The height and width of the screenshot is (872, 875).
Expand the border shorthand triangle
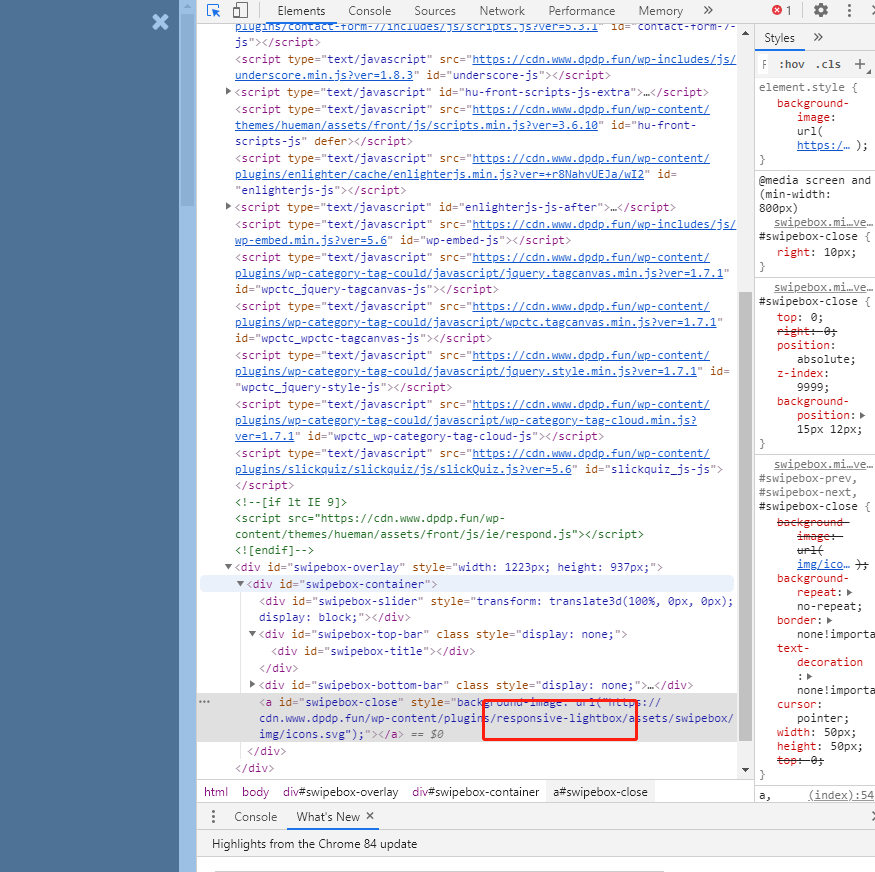(x=829, y=620)
